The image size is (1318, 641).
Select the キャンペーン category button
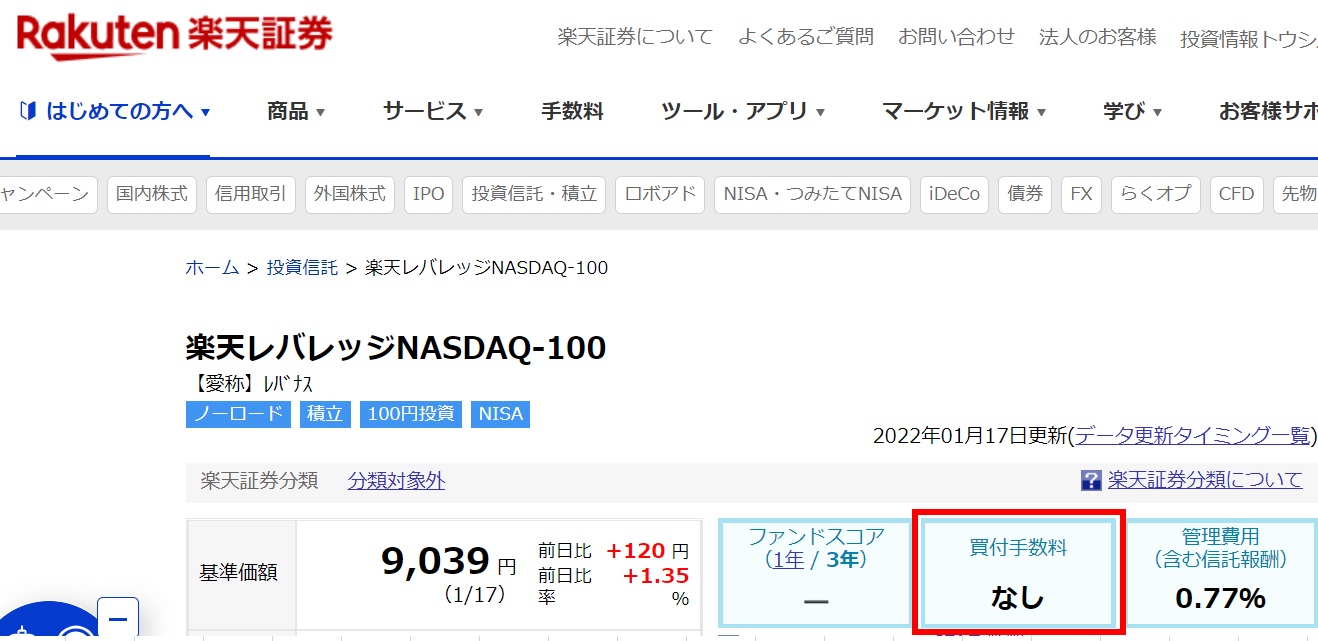tap(48, 194)
